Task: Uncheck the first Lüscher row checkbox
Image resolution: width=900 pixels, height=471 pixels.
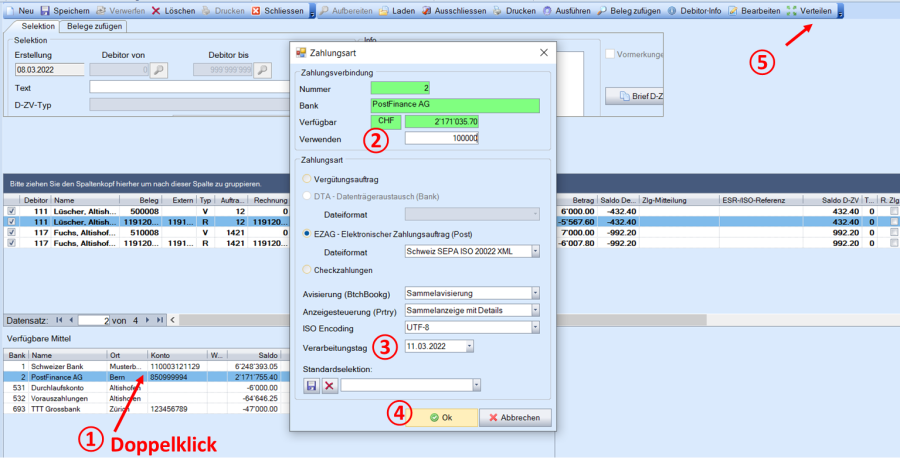Action: click(11, 212)
